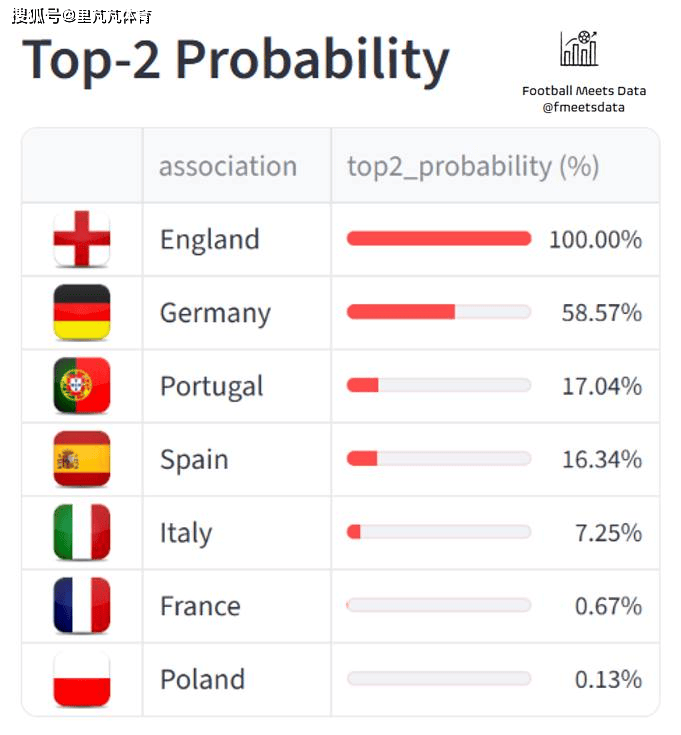Click the Italy probability bar
Viewport: 681px width, 735px height.
[x=439, y=532]
